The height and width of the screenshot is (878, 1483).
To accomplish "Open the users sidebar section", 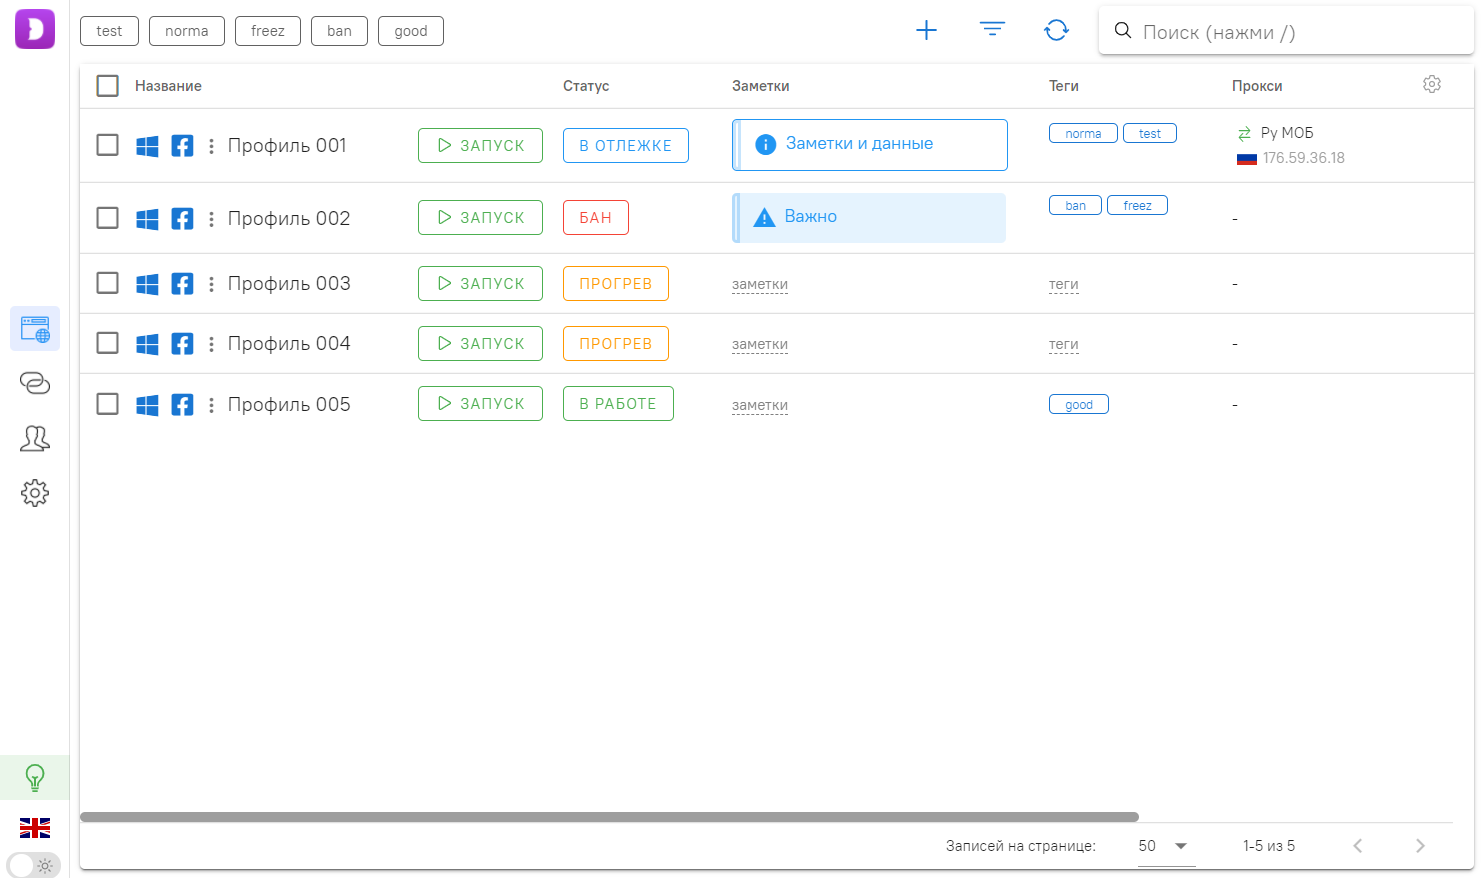I will click(x=35, y=438).
